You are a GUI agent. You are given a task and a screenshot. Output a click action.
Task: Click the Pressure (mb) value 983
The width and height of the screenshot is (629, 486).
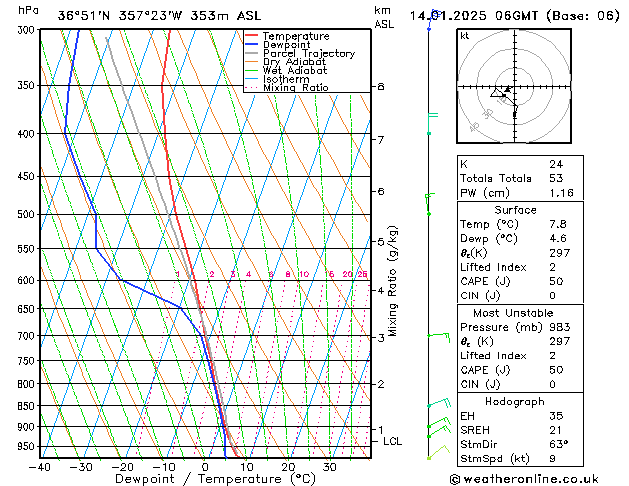point(560,327)
